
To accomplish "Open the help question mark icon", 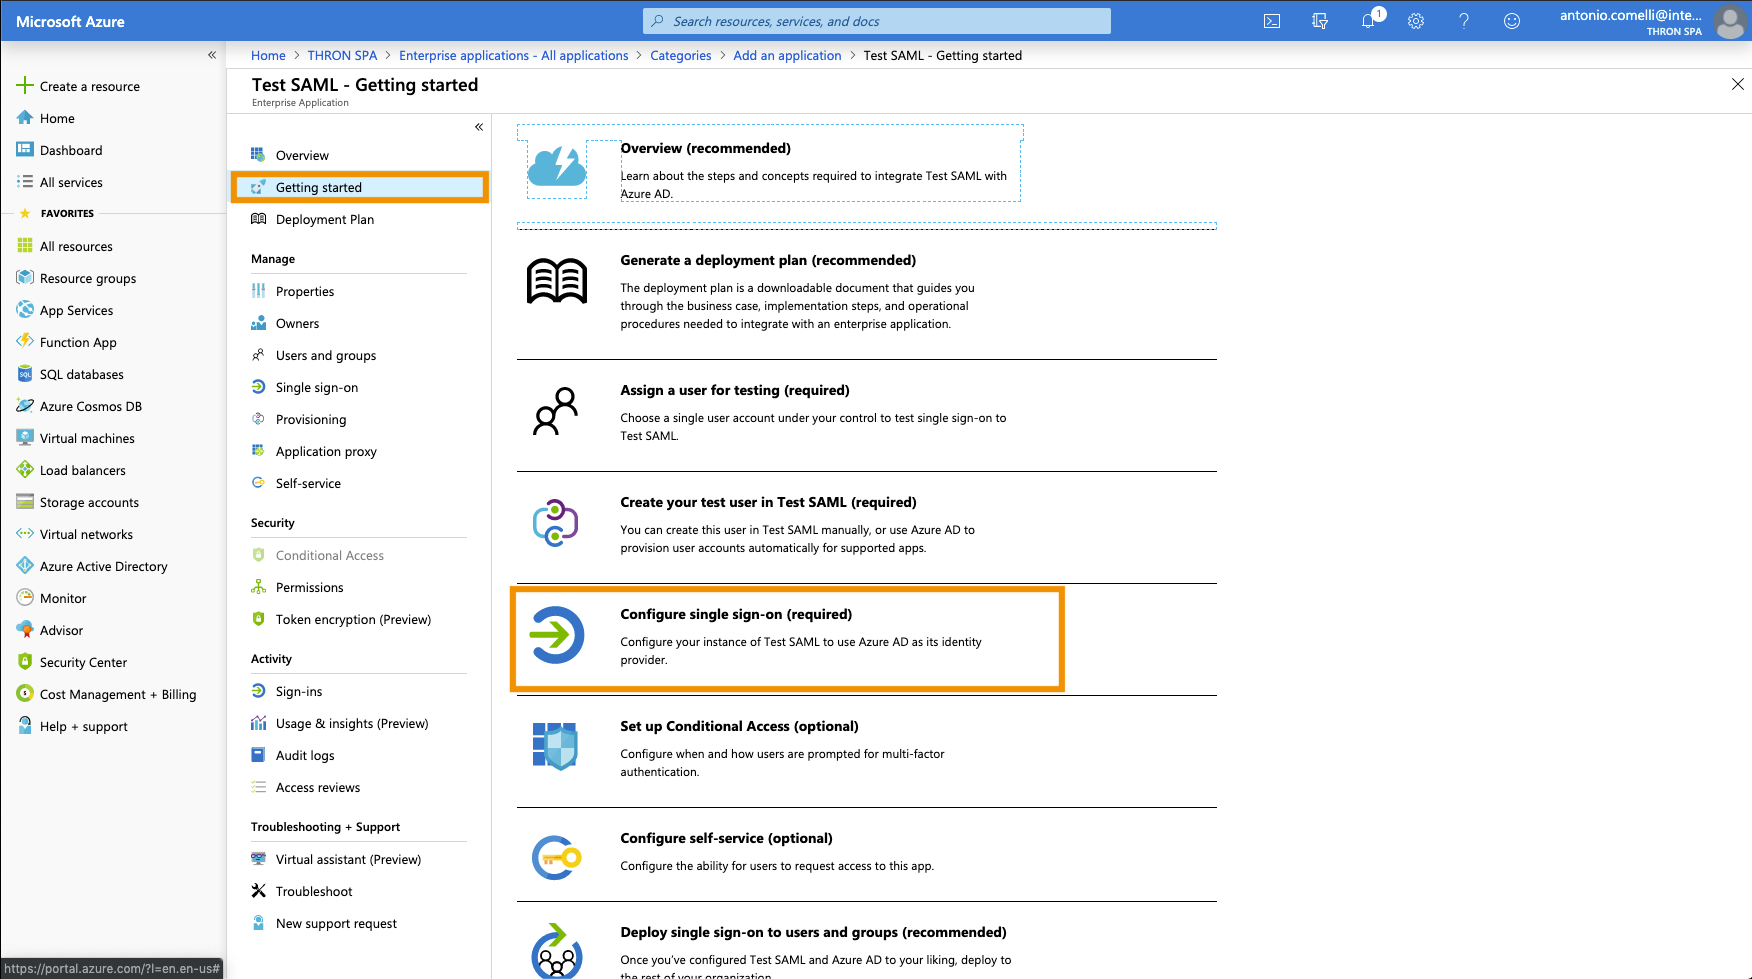I will [1464, 21].
